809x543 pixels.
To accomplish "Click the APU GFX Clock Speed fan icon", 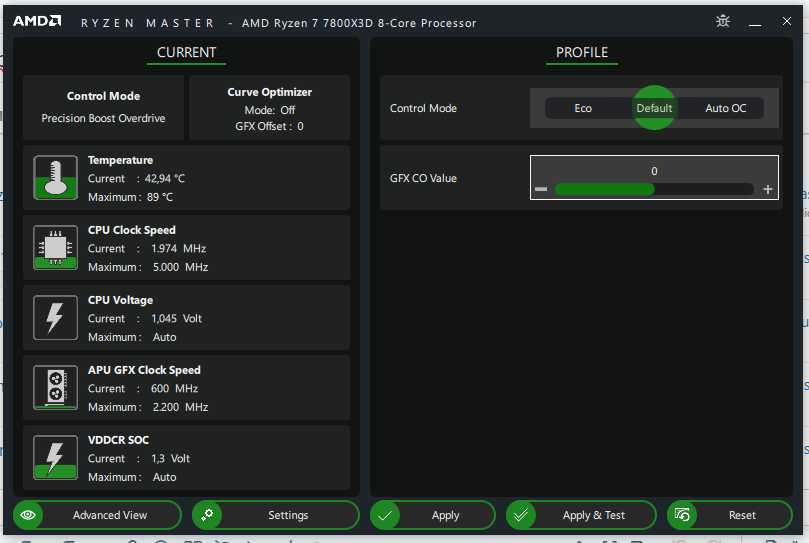I will 55,388.
